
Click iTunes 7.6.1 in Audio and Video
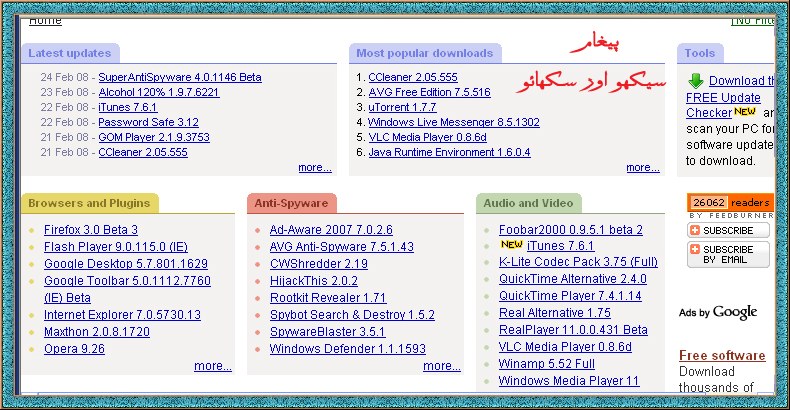pyautogui.click(x=560, y=246)
